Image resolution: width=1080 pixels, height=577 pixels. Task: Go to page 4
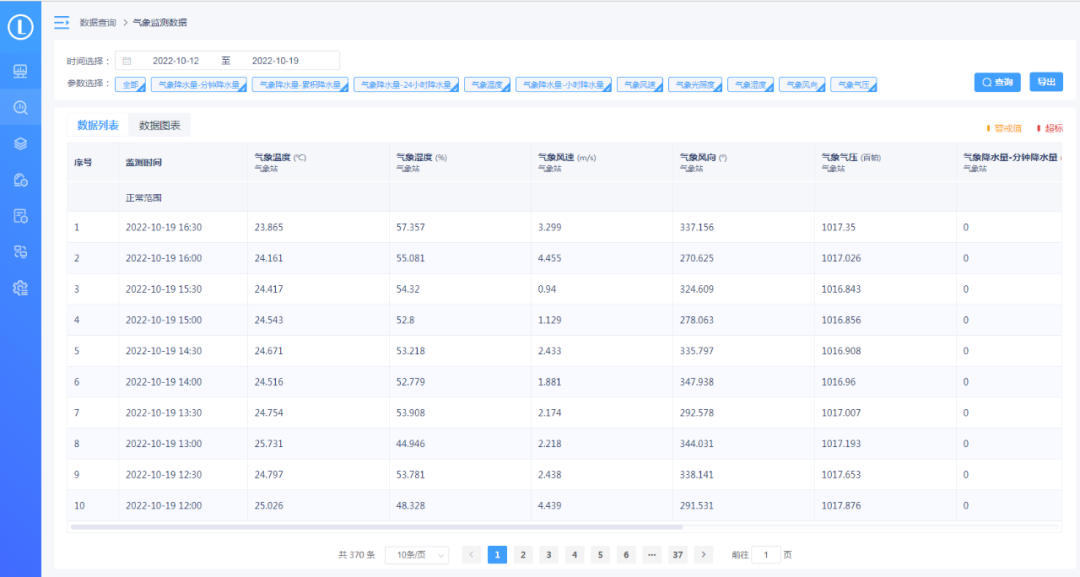[574, 554]
